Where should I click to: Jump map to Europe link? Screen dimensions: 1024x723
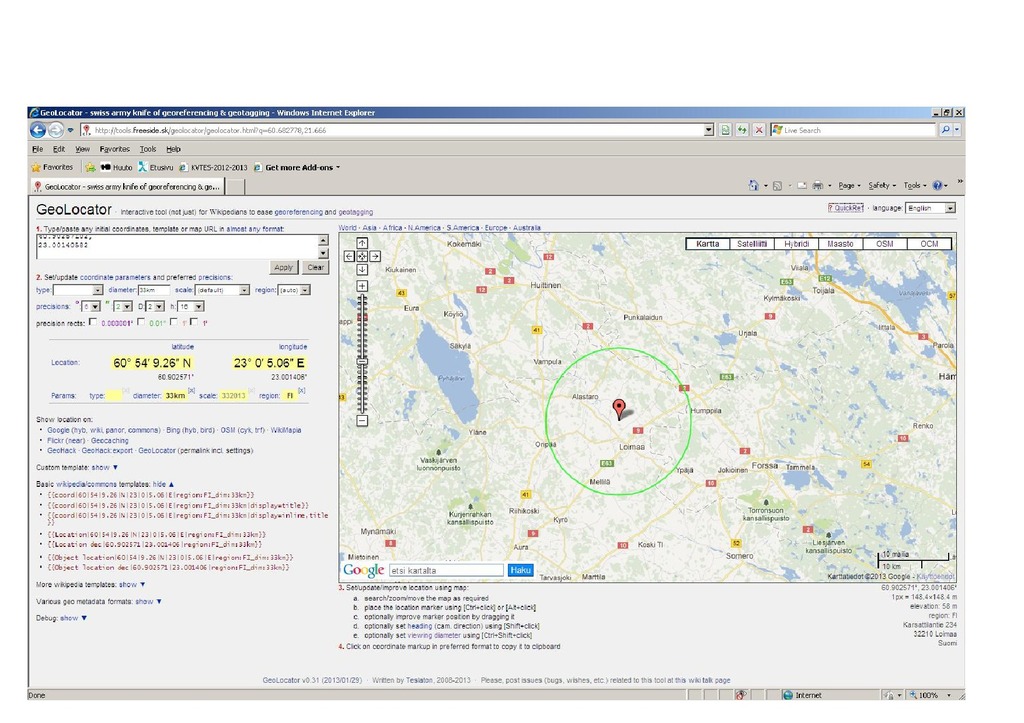tap(496, 228)
